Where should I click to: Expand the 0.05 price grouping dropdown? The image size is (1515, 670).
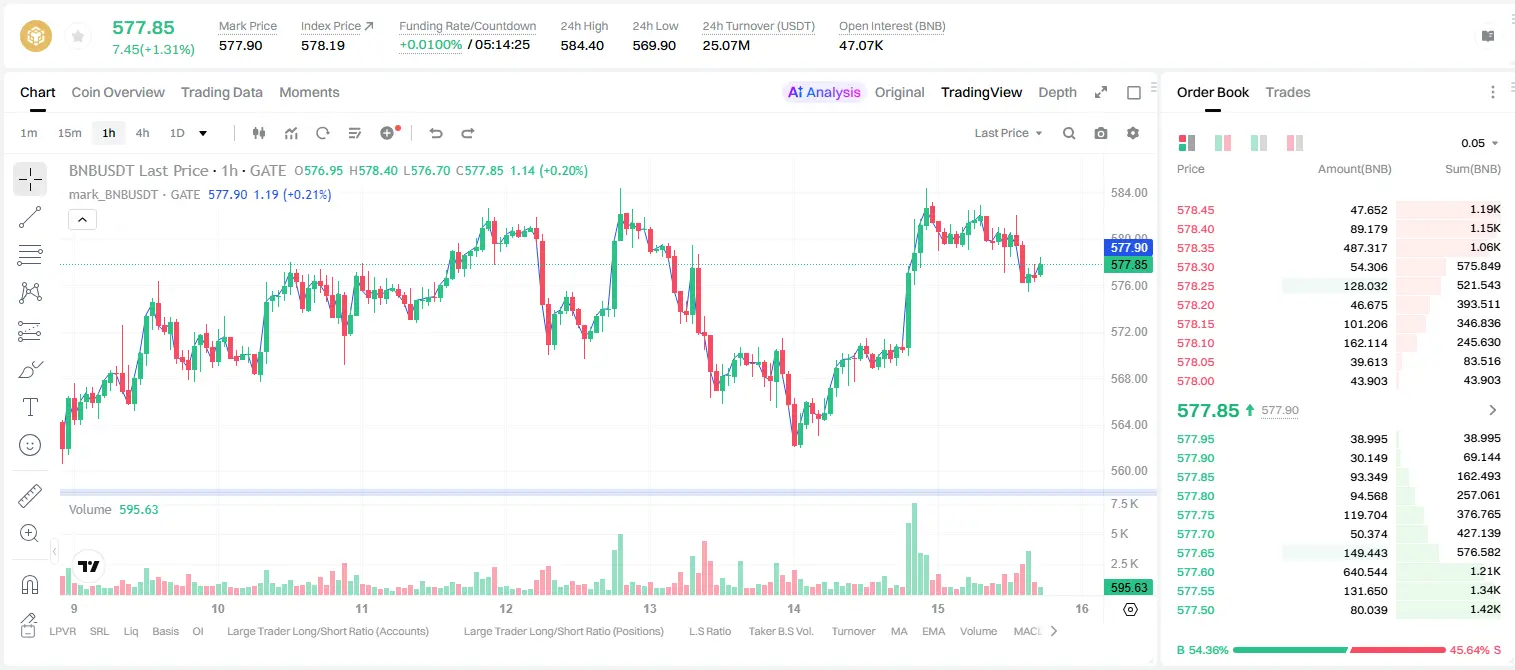[x=1479, y=143]
